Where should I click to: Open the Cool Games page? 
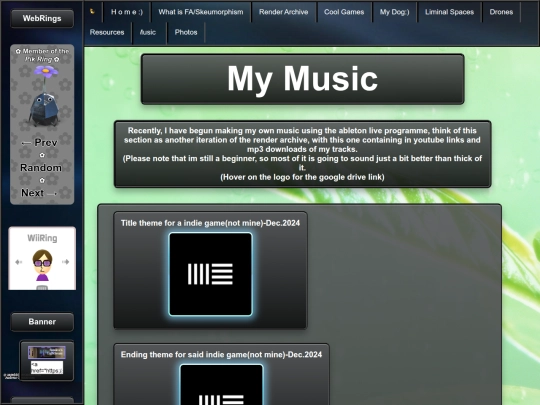tap(344, 12)
